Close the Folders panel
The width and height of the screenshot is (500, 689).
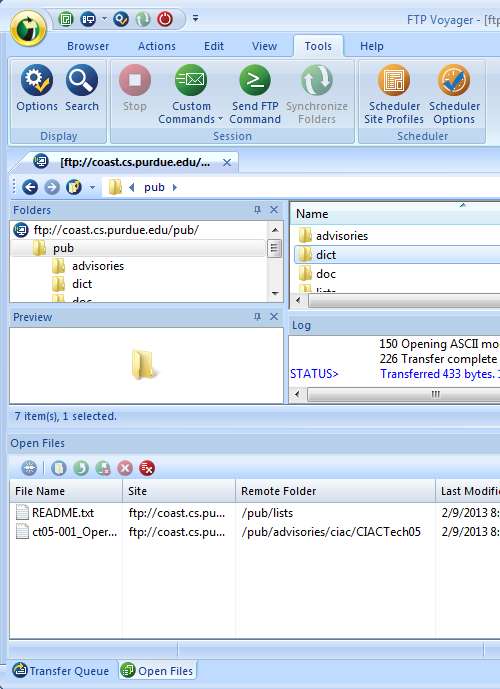274,210
